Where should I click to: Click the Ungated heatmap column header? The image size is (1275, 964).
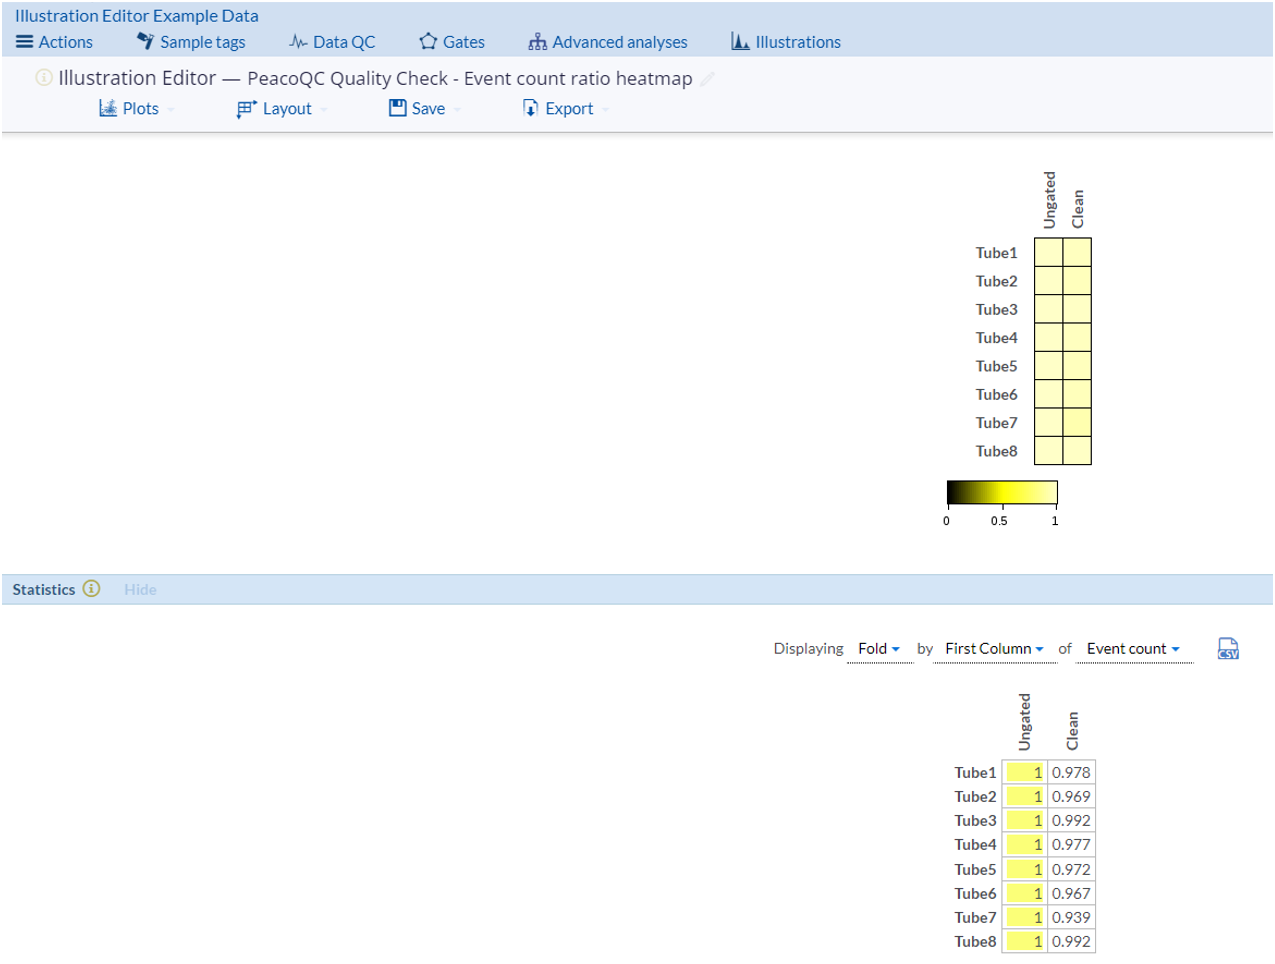[1049, 200]
